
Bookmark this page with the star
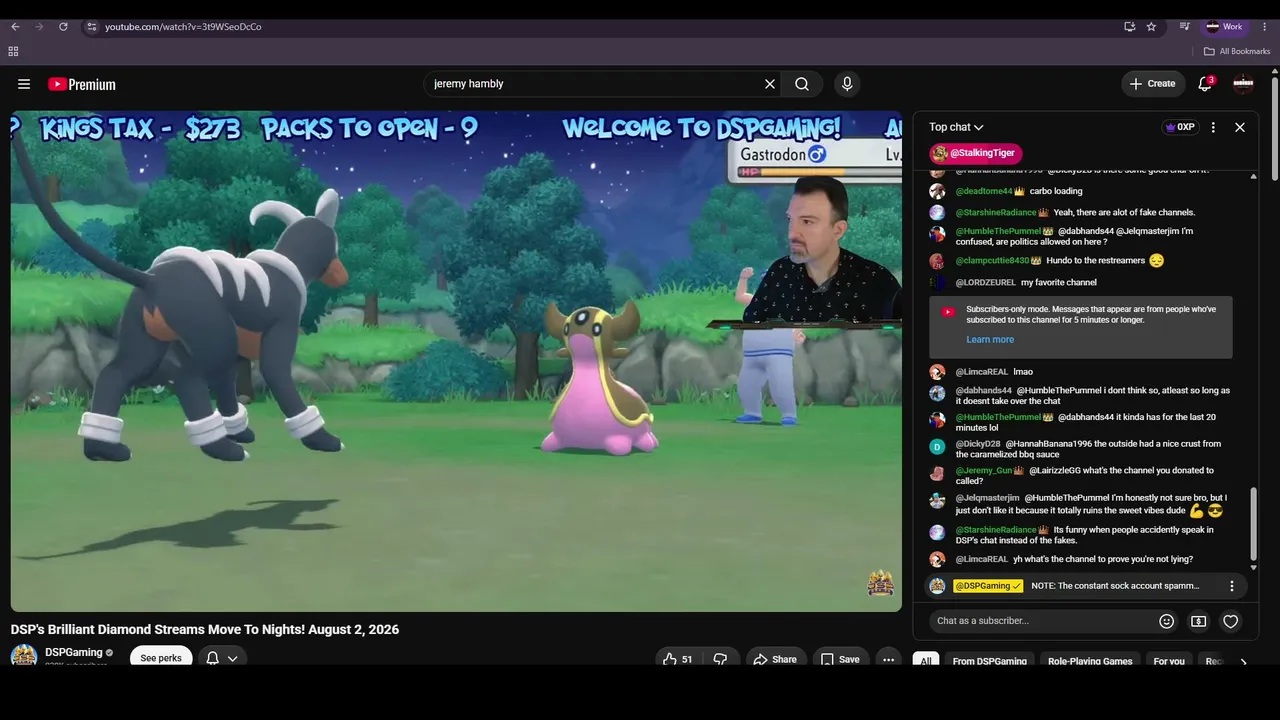click(1151, 27)
